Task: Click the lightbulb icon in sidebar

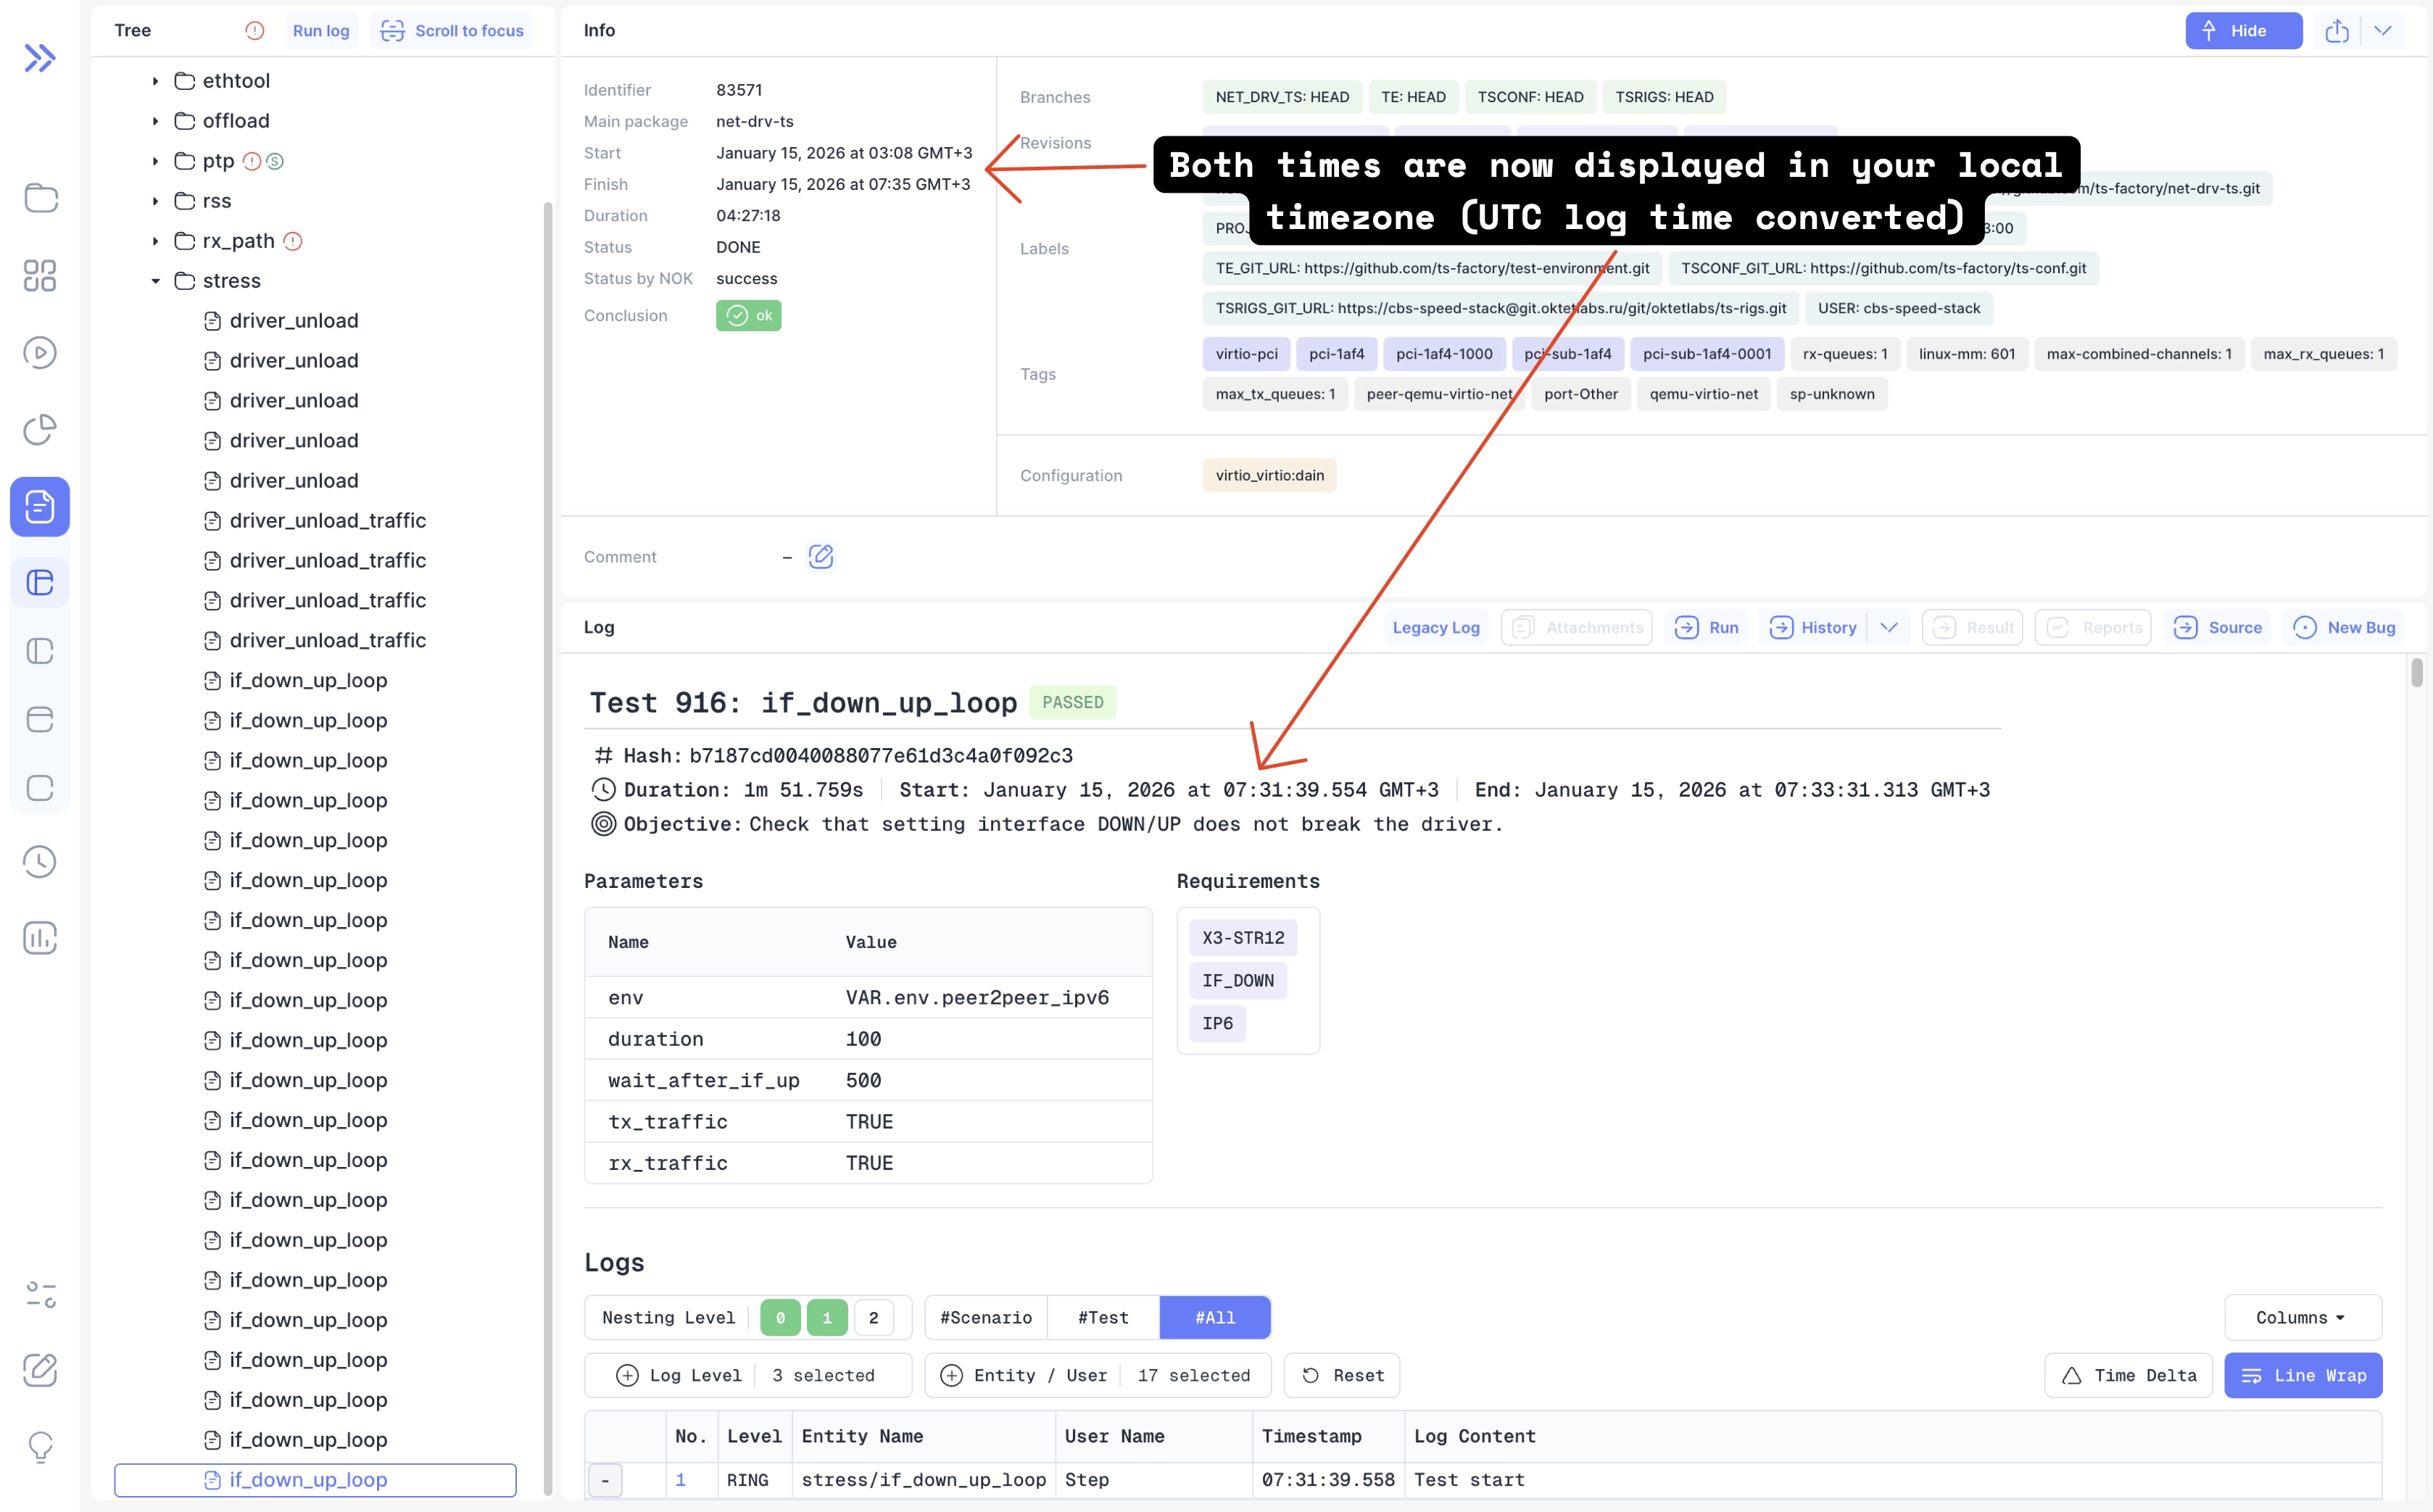Action: coord(39,1446)
